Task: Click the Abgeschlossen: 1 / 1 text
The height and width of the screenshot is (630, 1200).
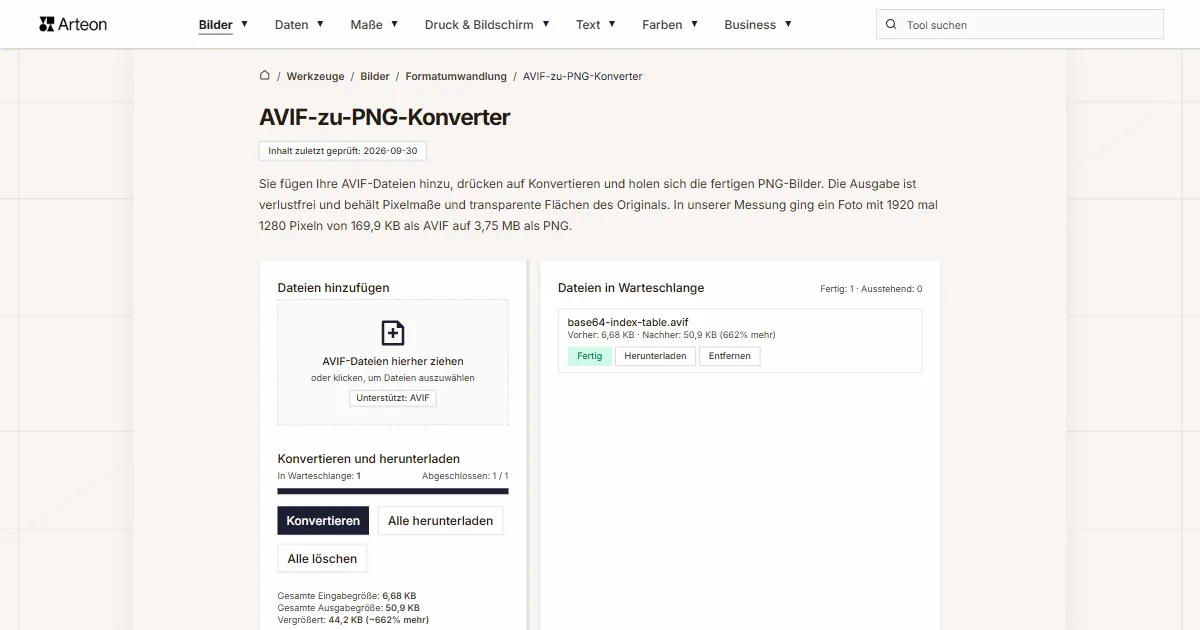Action: [465, 476]
